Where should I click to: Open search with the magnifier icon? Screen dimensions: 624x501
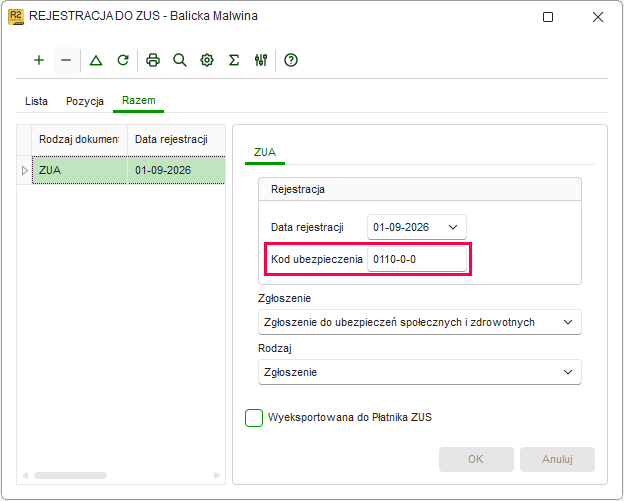180,60
